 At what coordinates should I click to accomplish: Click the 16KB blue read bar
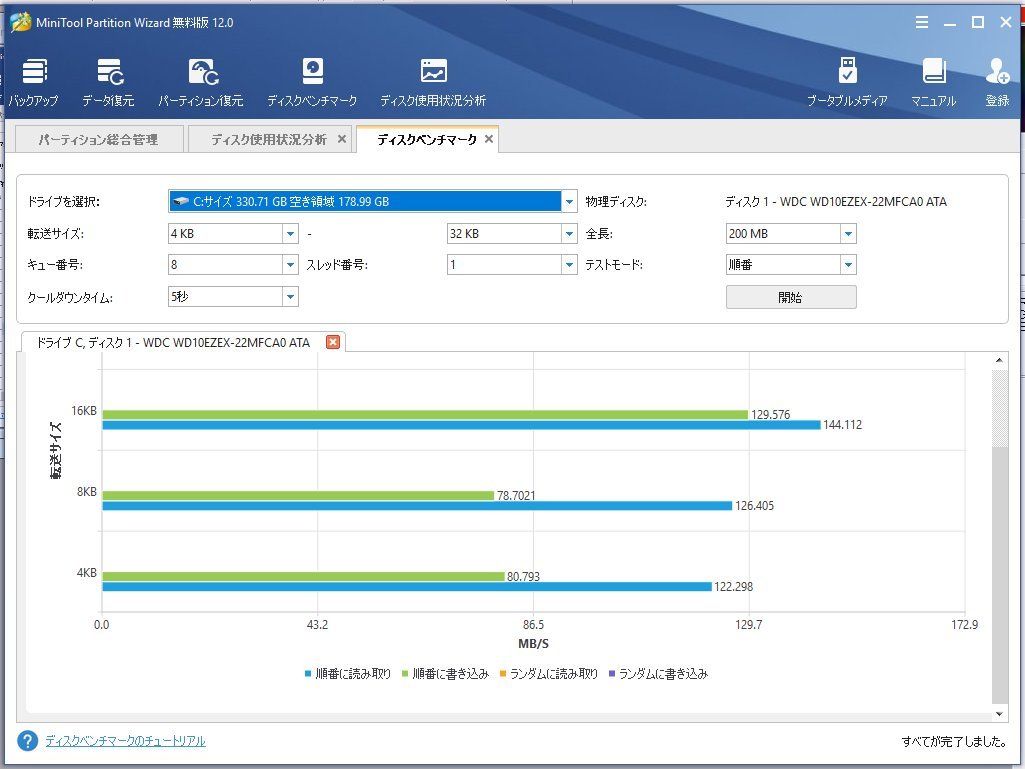coord(461,425)
